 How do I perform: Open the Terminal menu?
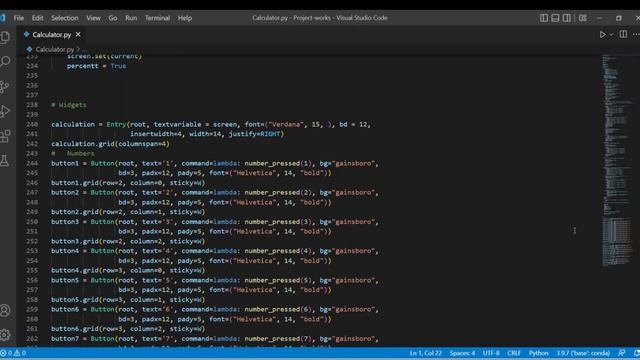tap(157, 18)
